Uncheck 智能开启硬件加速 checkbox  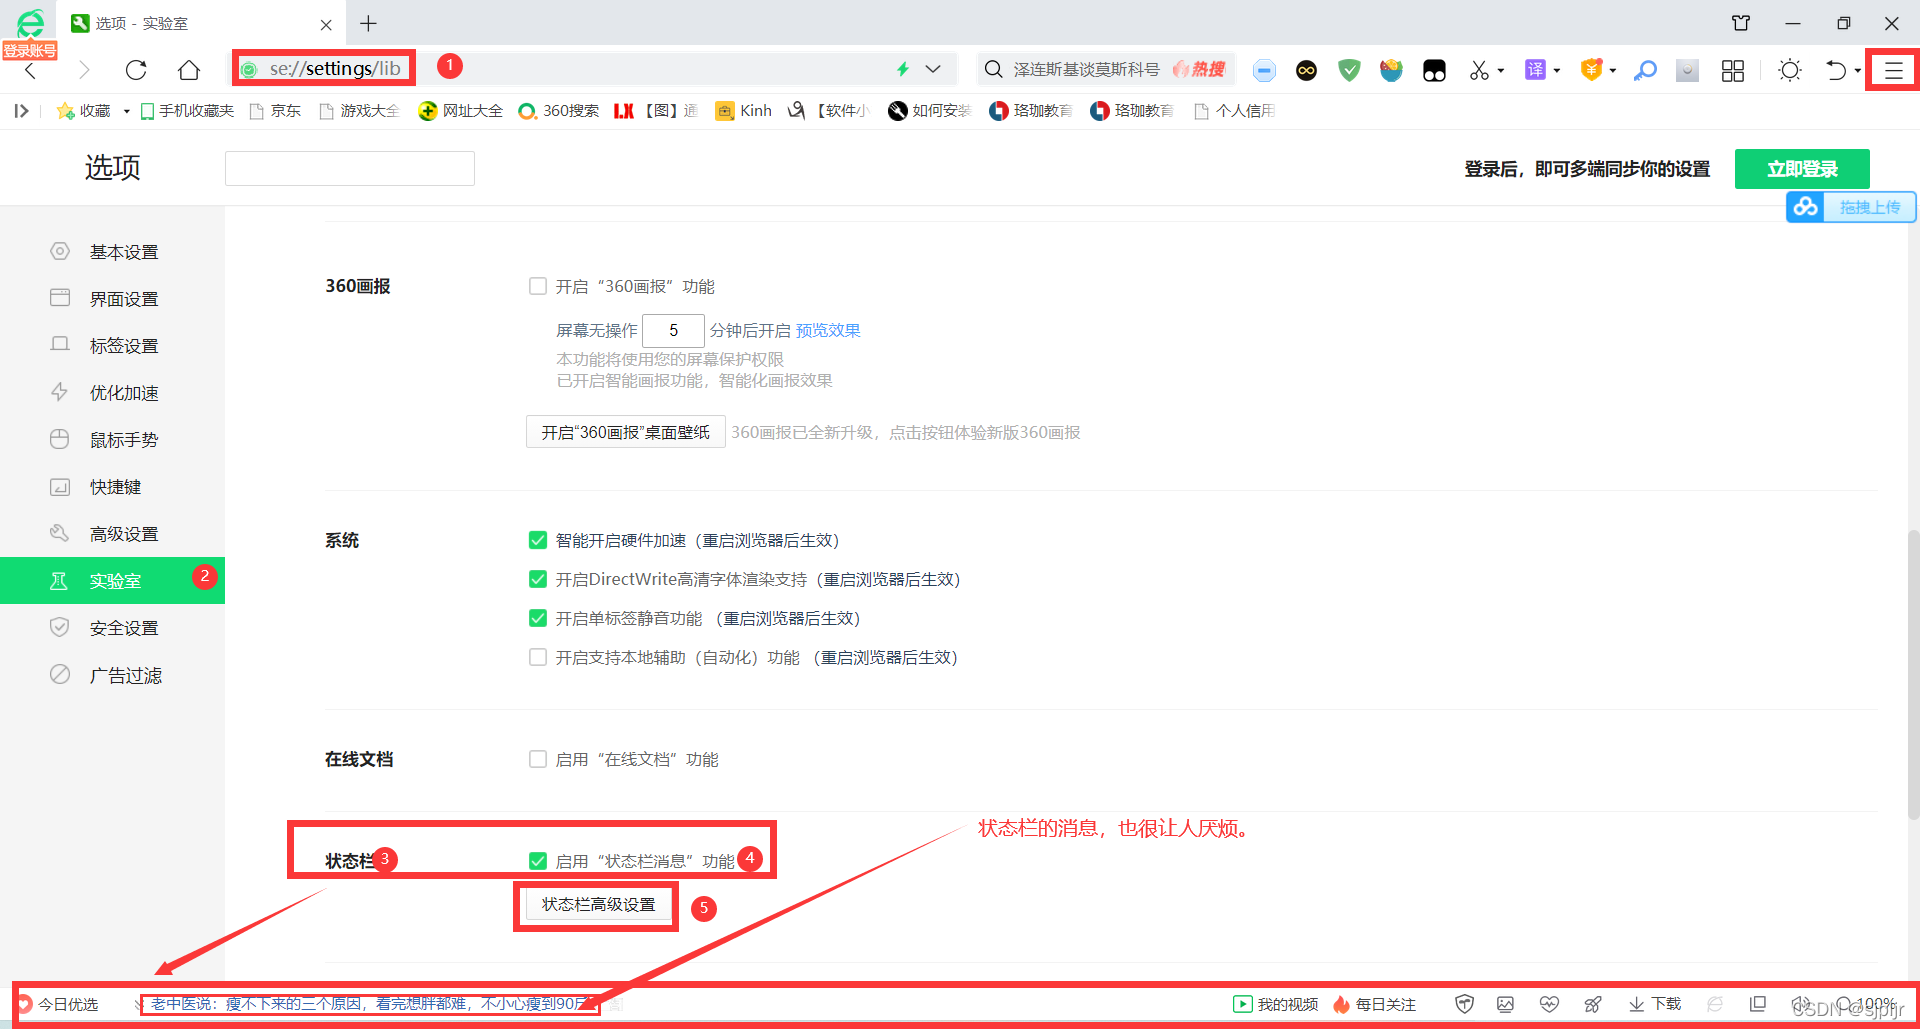click(x=538, y=540)
